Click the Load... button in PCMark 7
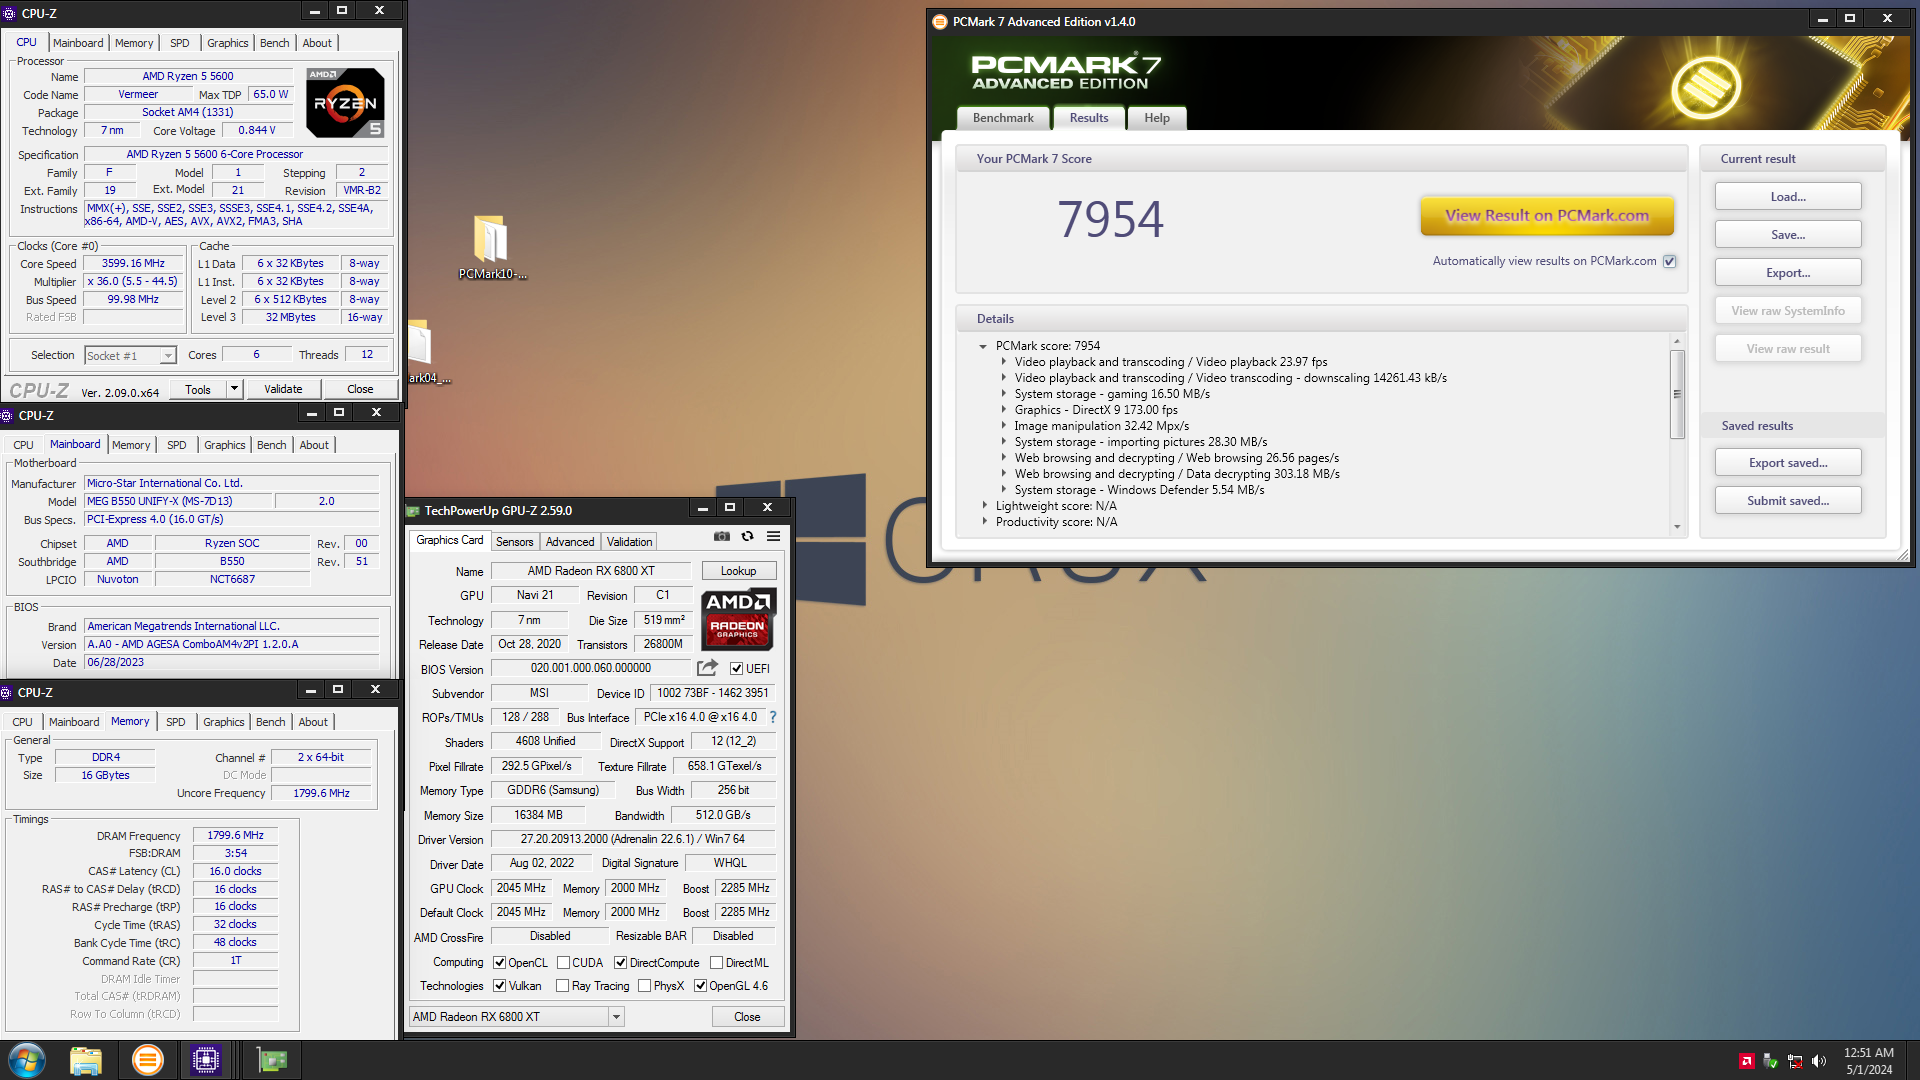Viewport: 1920px width, 1080px height. 1788,196
